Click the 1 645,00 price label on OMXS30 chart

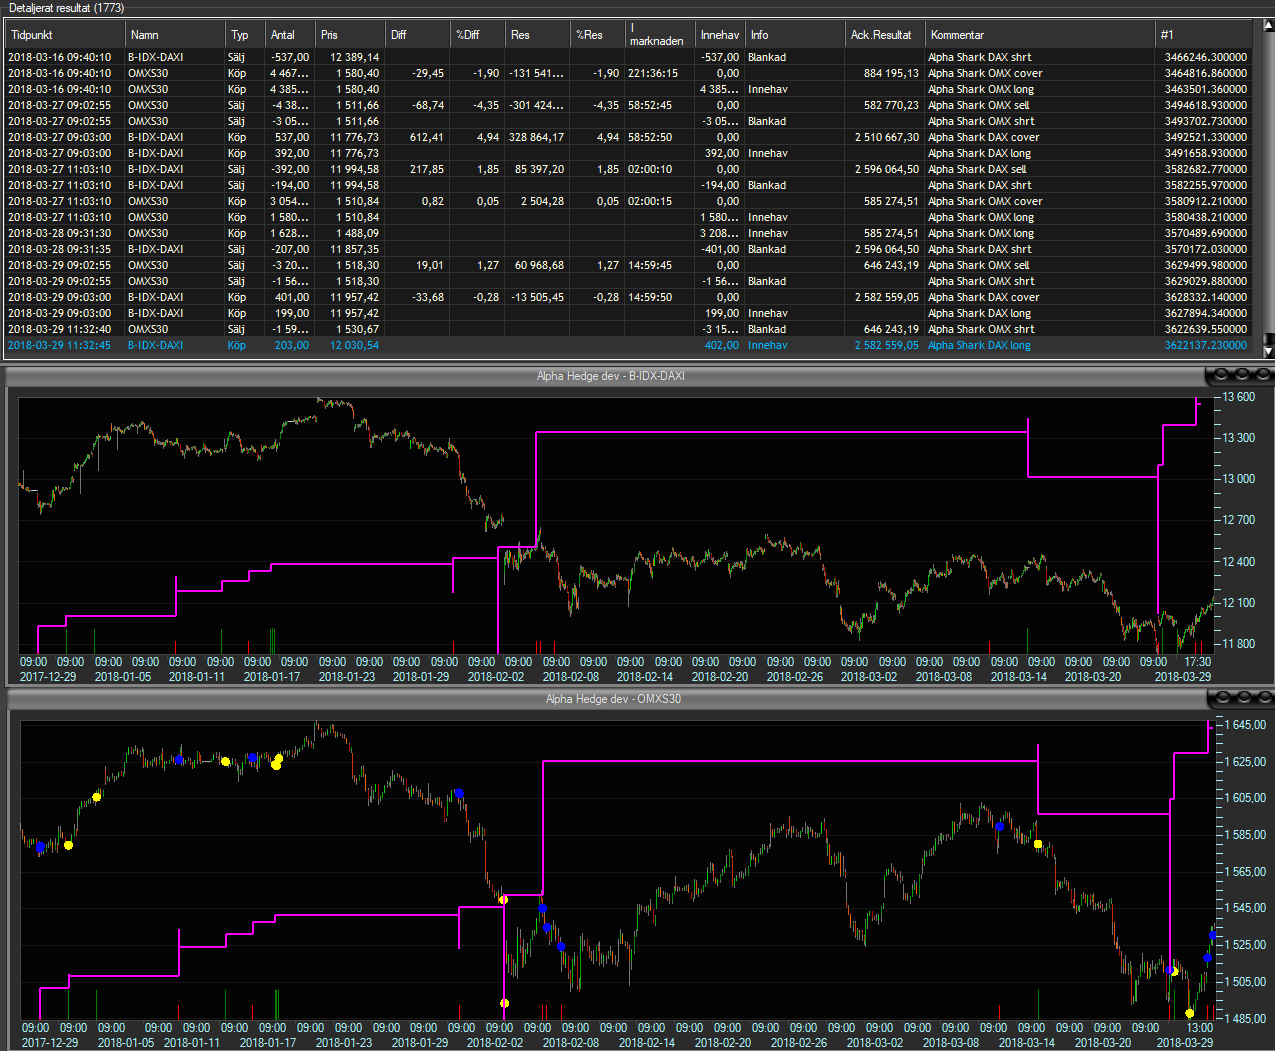(x=1245, y=724)
